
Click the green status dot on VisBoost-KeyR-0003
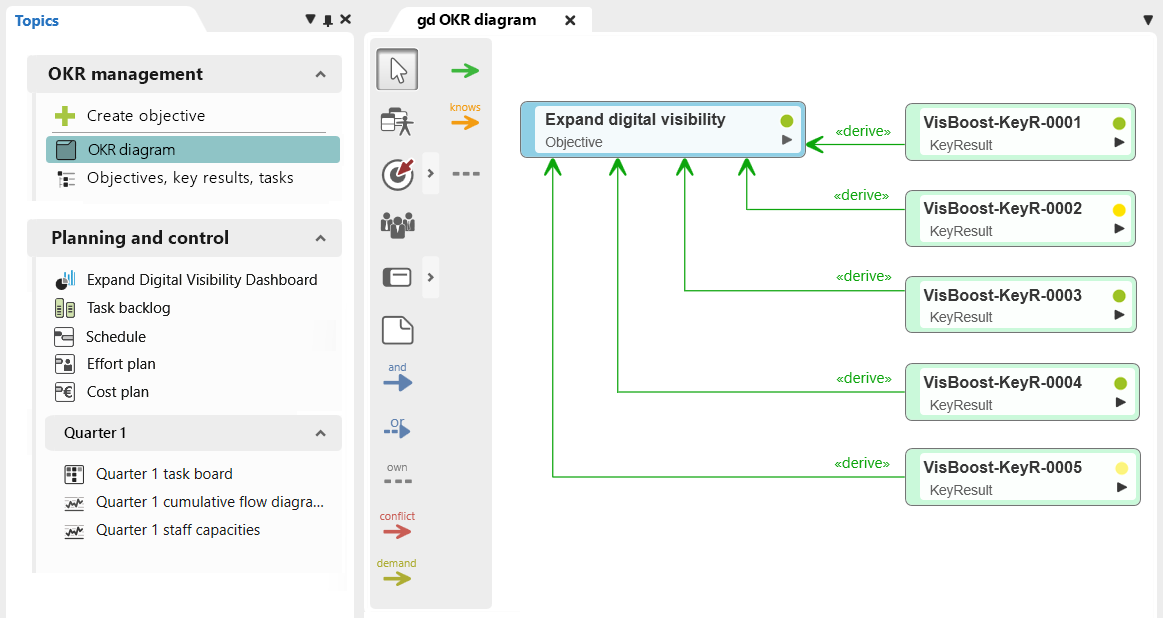coord(1120,296)
